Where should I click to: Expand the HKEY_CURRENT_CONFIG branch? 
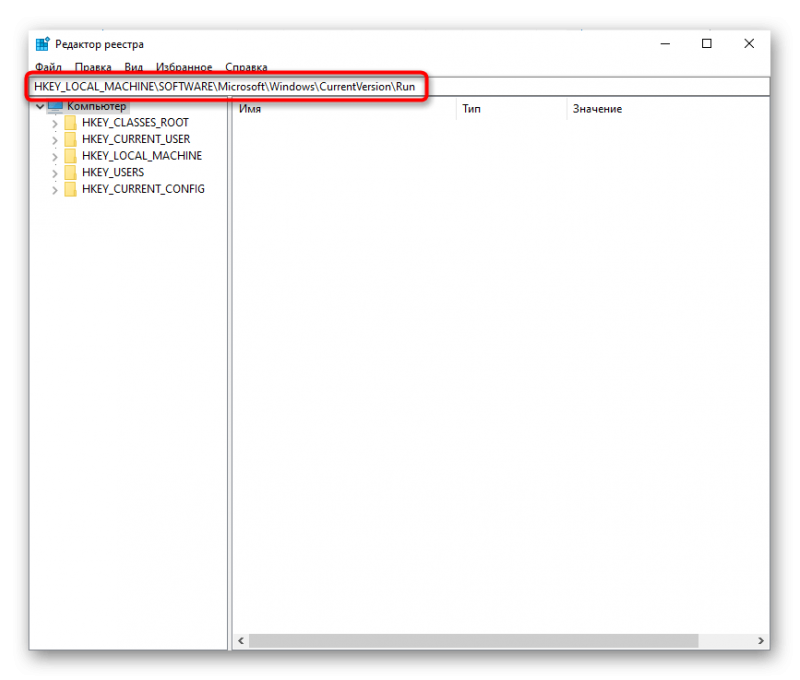[x=55, y=190]
